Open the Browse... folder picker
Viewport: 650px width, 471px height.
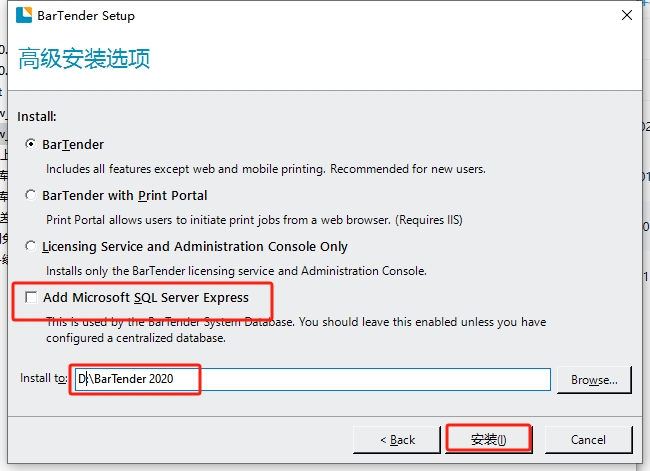point(594,379)
